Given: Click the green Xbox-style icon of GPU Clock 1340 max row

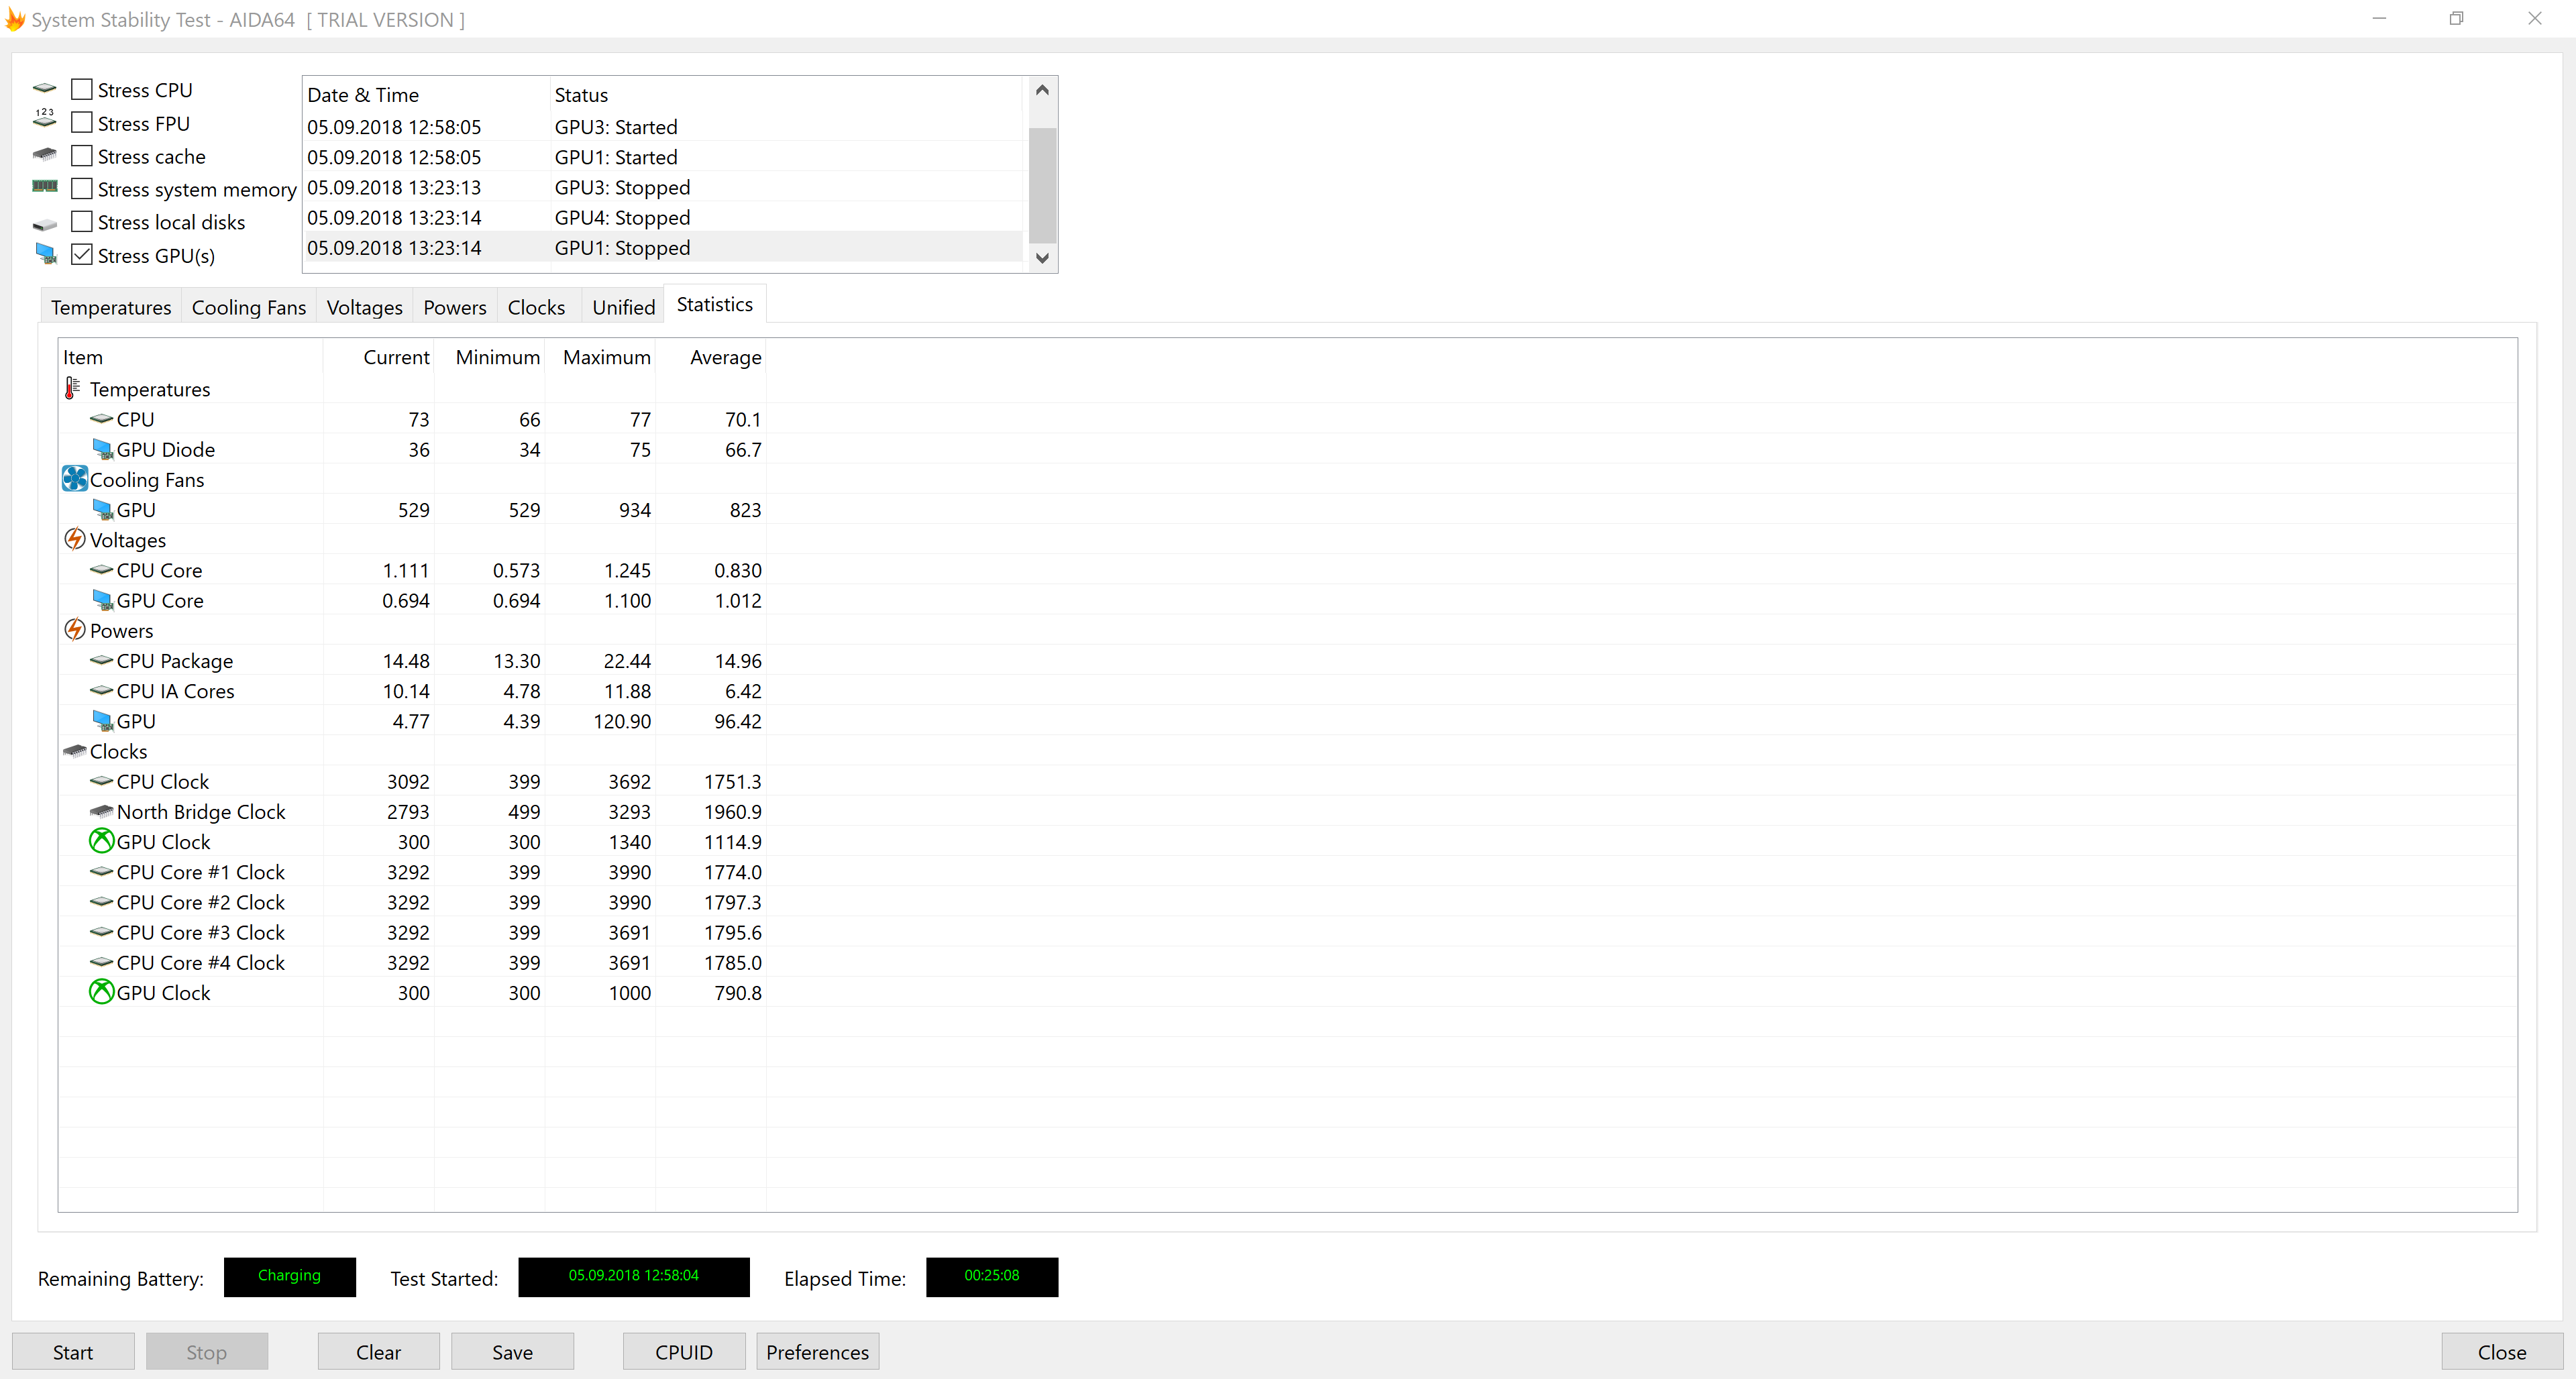Looking at the screenshot, I should [102, 841].
